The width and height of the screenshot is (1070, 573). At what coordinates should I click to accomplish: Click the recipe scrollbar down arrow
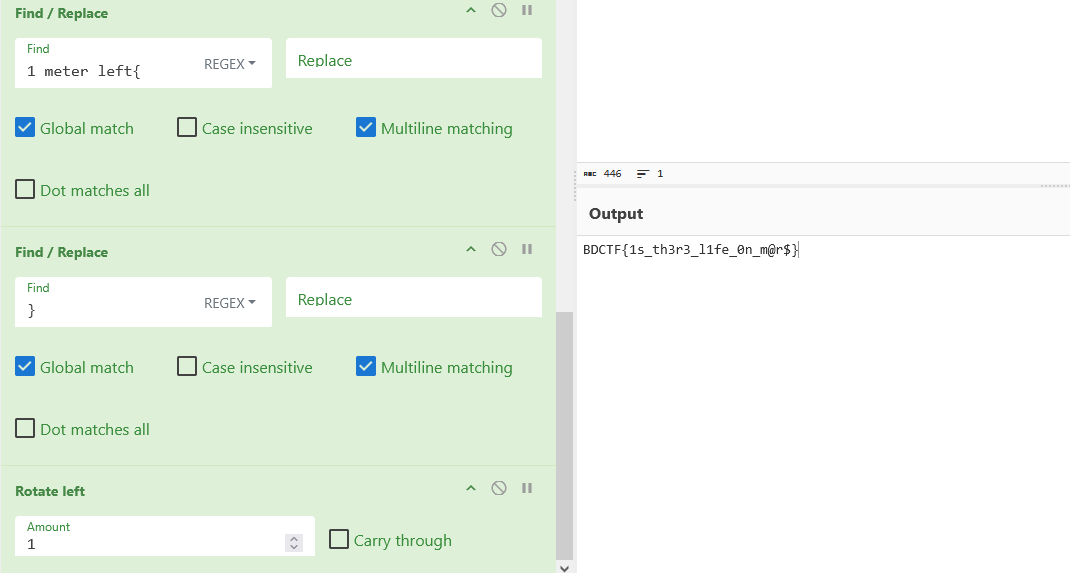pyautogui.click(x=564, y=567)
